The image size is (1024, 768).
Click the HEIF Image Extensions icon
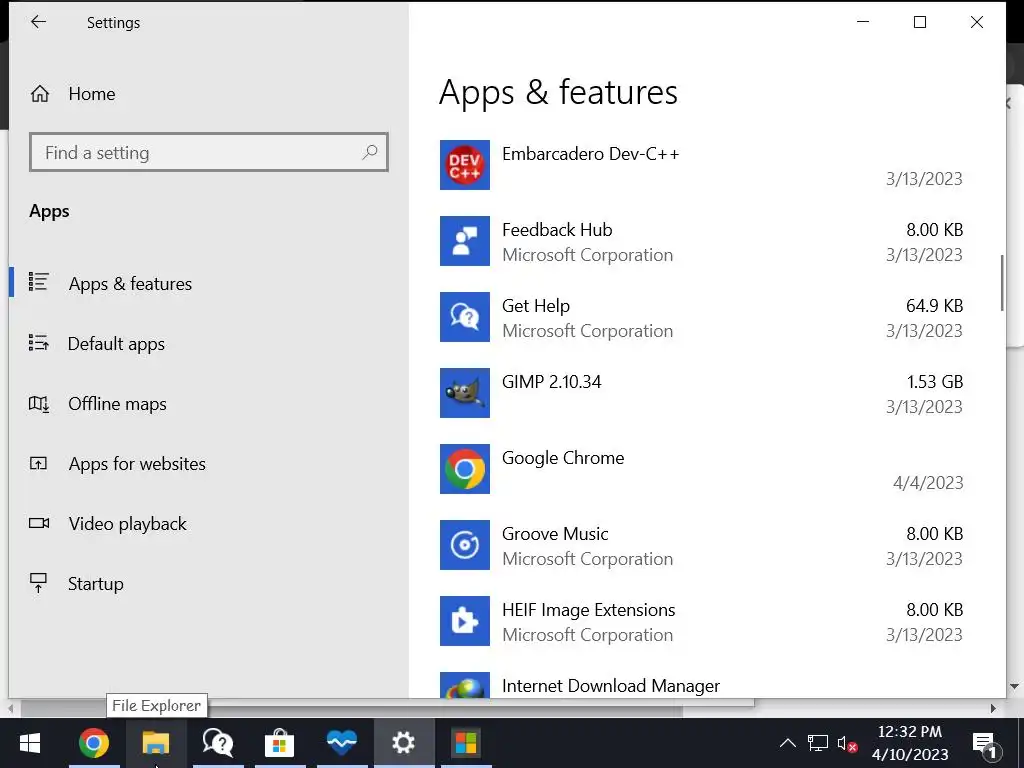pyautogui.click(x=464, y=620)
